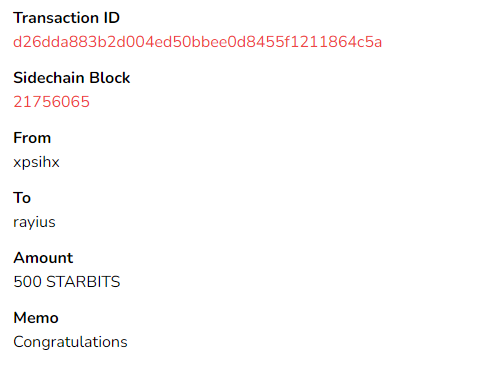Click the number 500 in the amount

[x=27, y=282]
